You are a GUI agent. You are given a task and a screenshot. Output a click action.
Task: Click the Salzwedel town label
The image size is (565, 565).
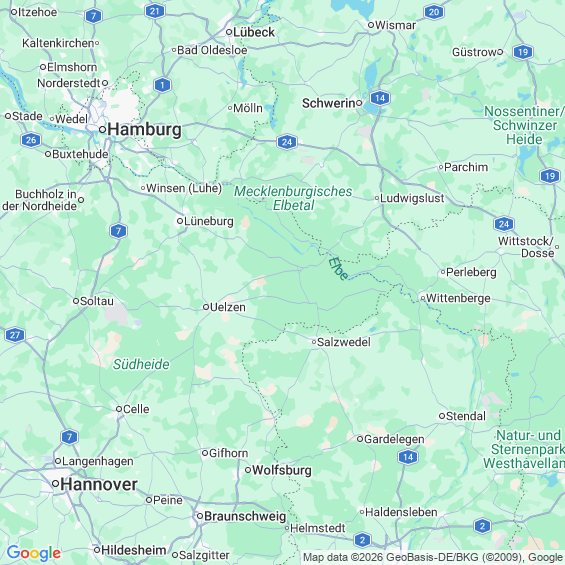tap(344, 342)
